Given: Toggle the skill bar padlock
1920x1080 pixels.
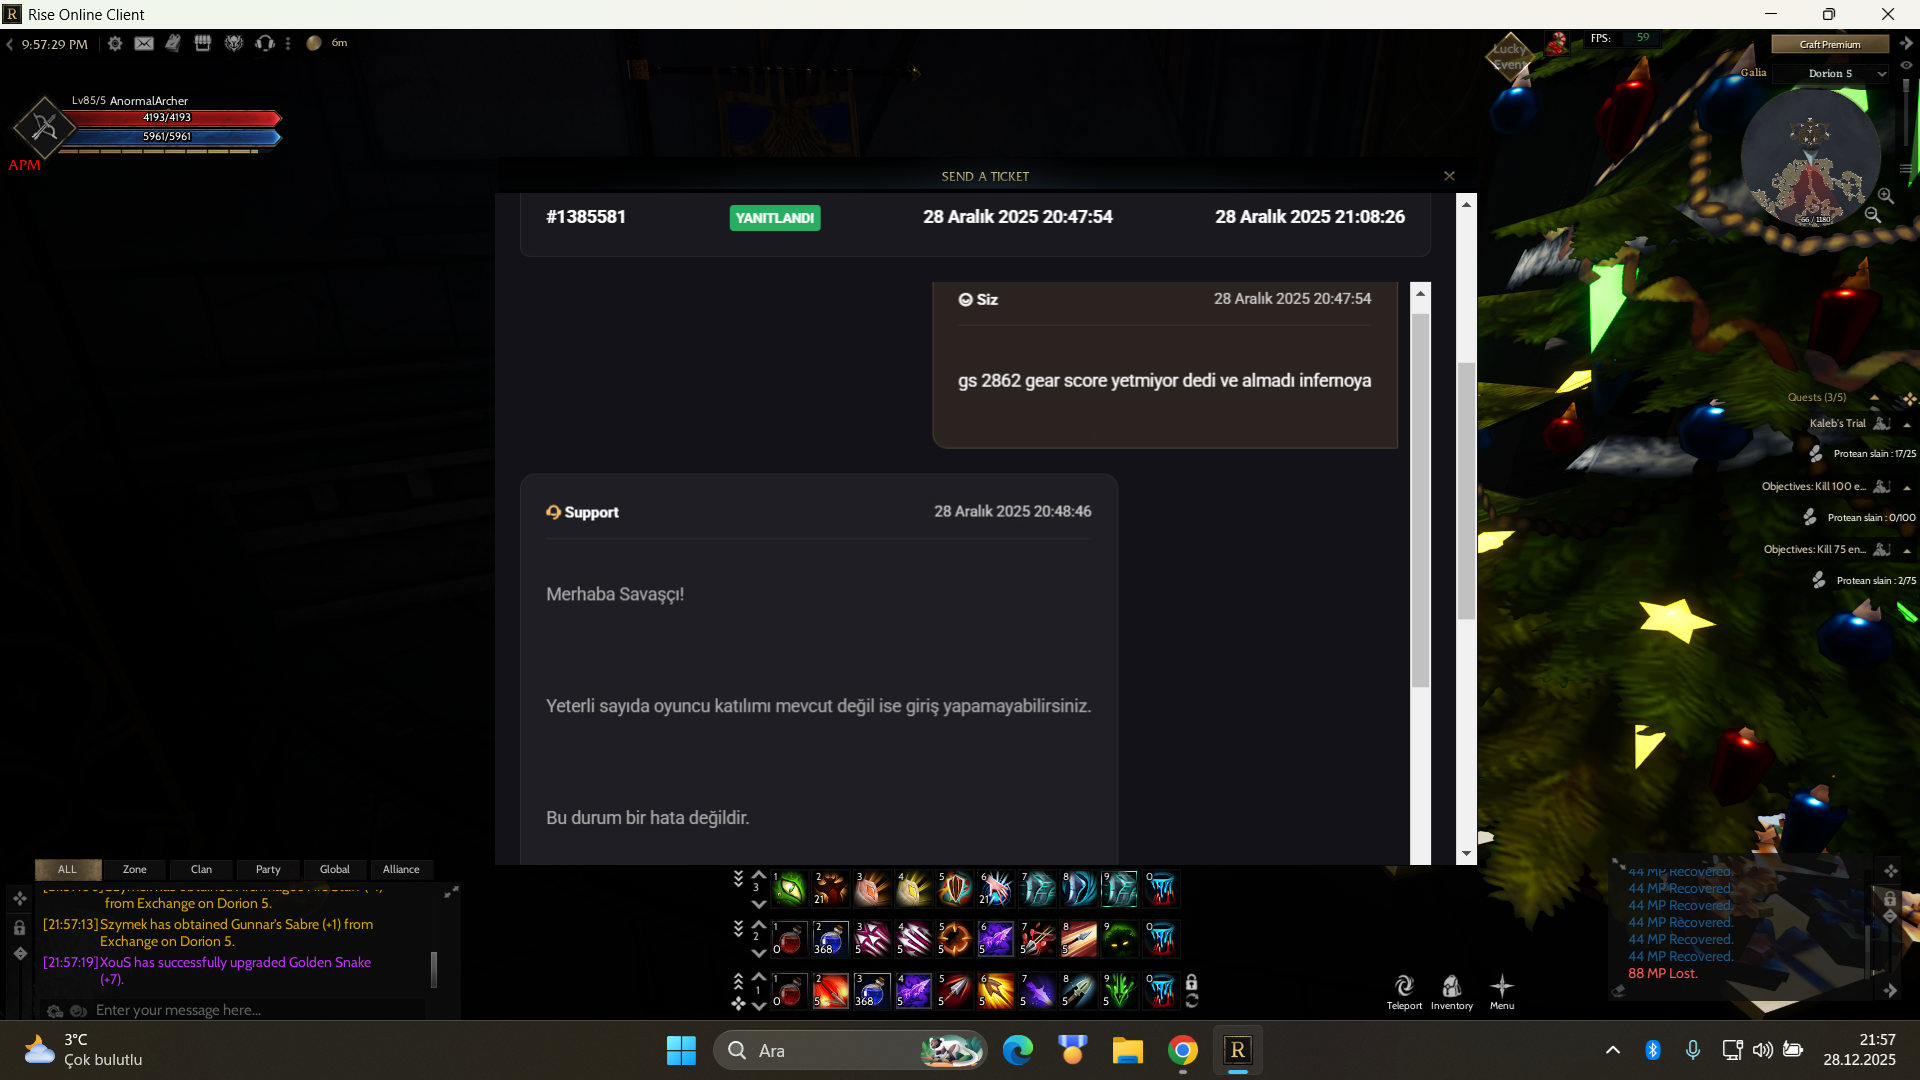Looking at the screenshot, I should (1191, 982).
